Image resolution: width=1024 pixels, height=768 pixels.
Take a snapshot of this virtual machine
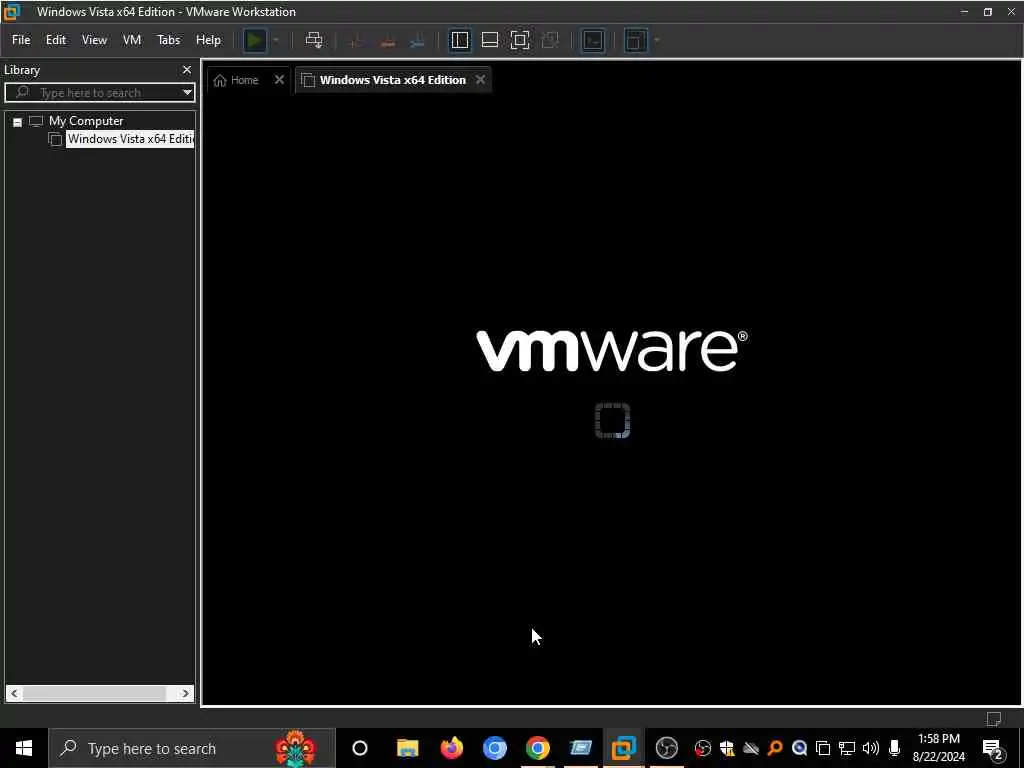click(x=356, y=41)
